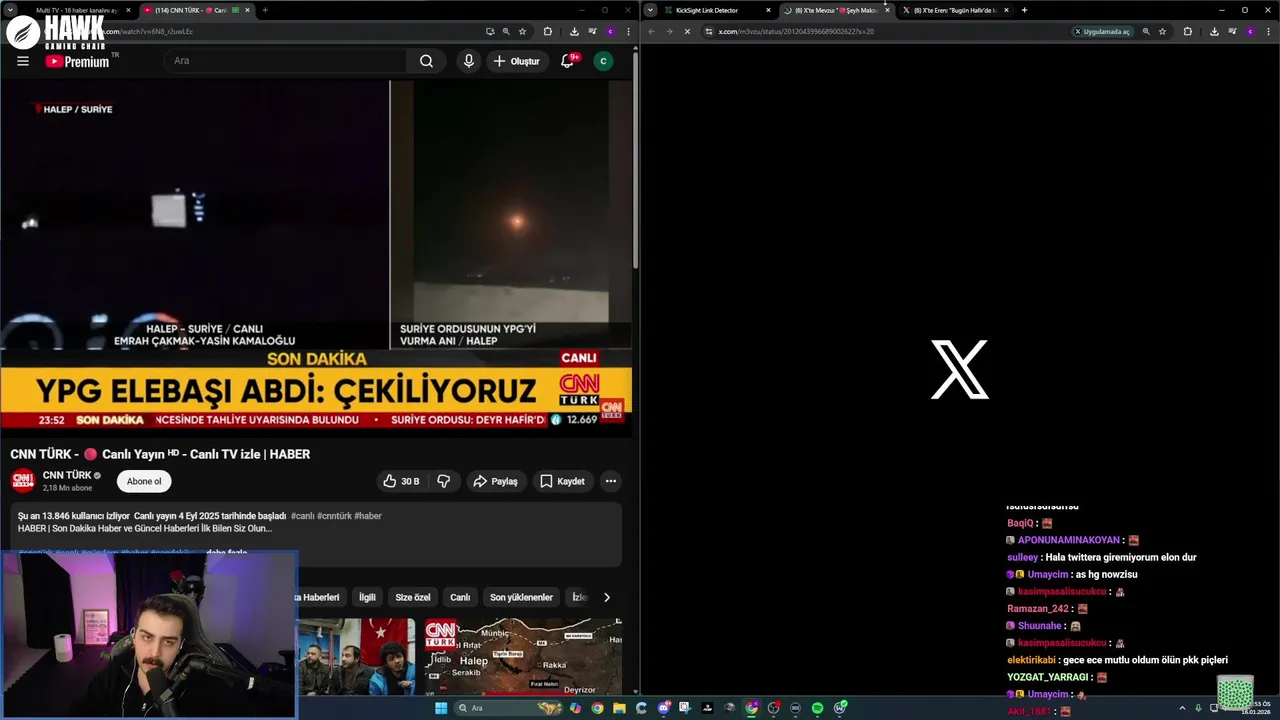This screenshot has height=720, width=1280.
Task: Open more actions three-dot menu under video
Action: pyautogui.click(x=611, y=481)
